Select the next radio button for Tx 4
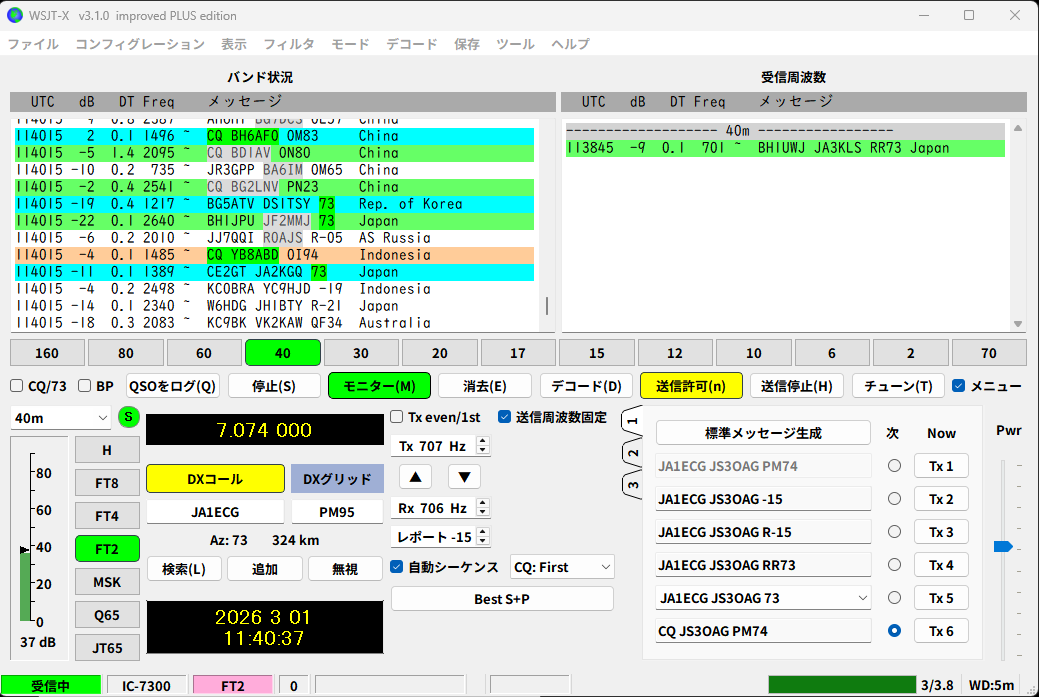The height and width of the screenshot is (697, 1039). [895, 565]
